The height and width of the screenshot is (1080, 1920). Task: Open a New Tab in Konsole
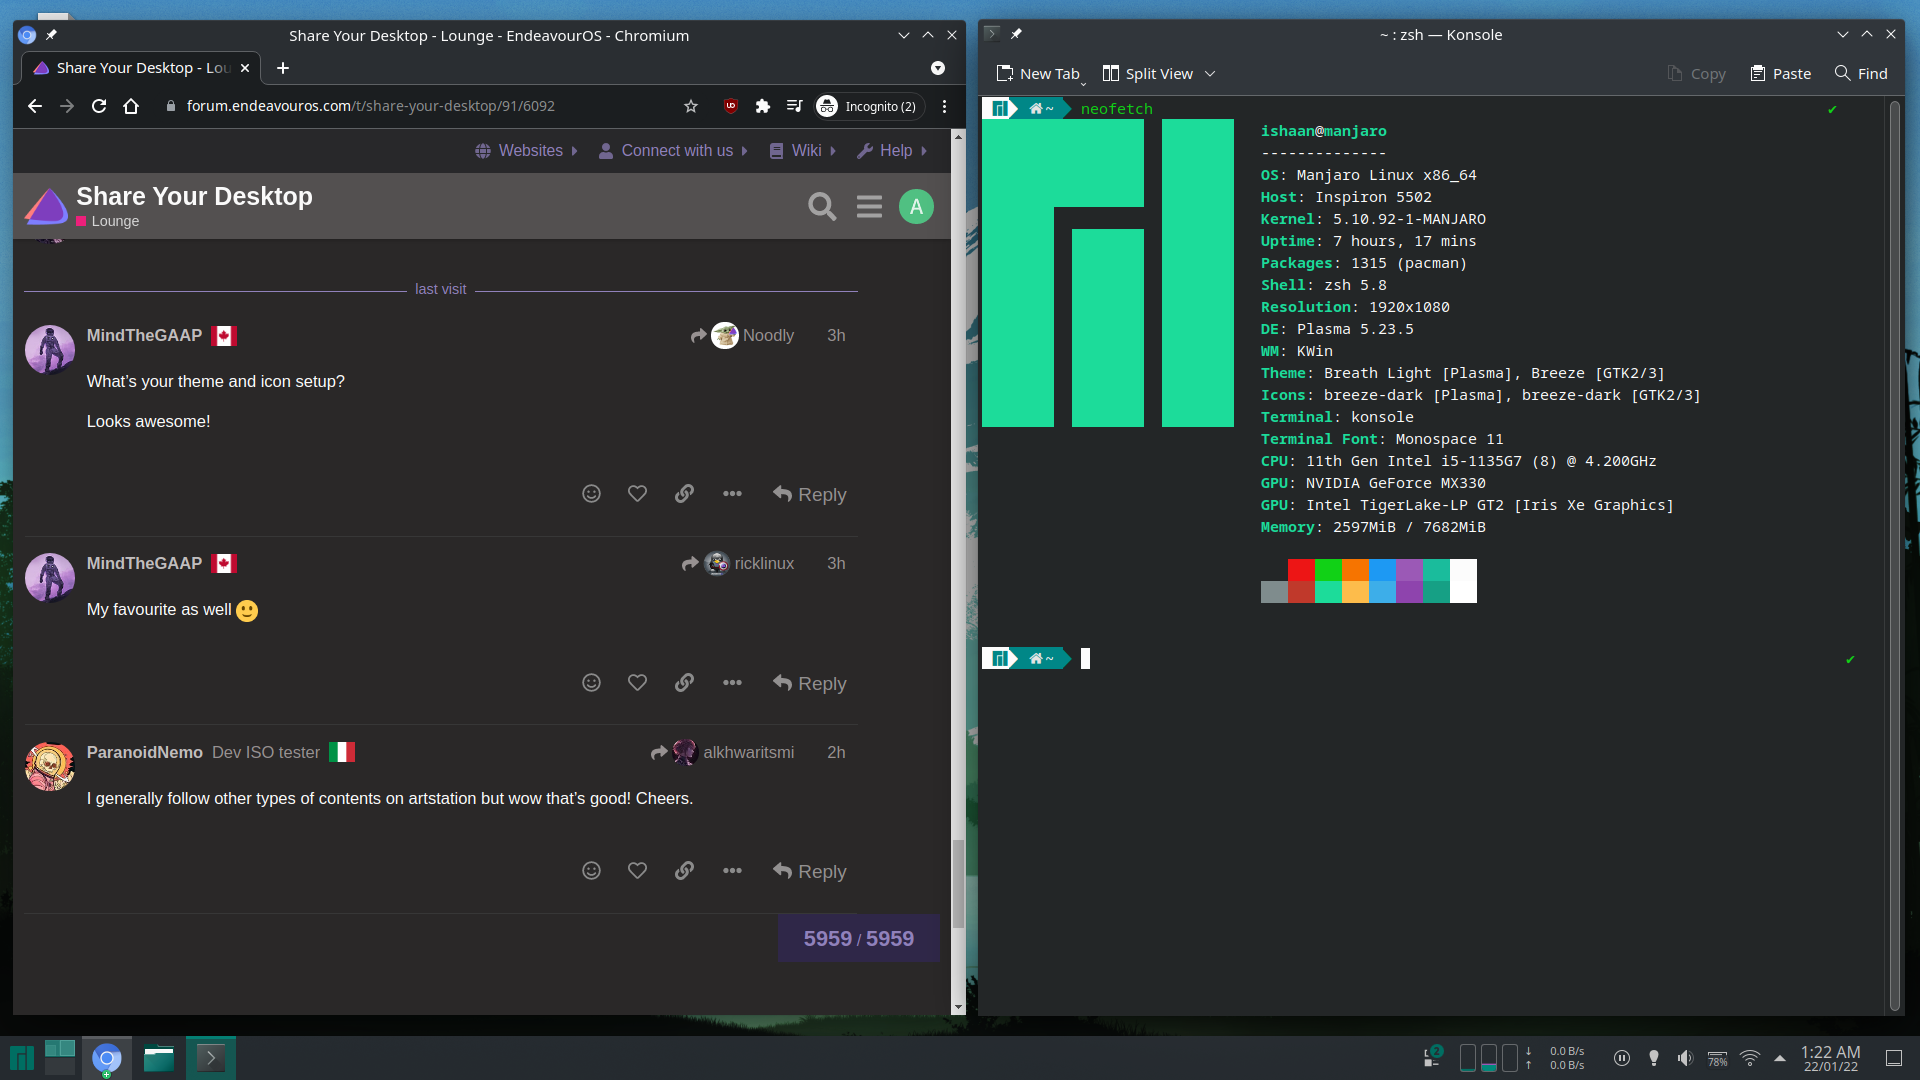[1039, 74]
